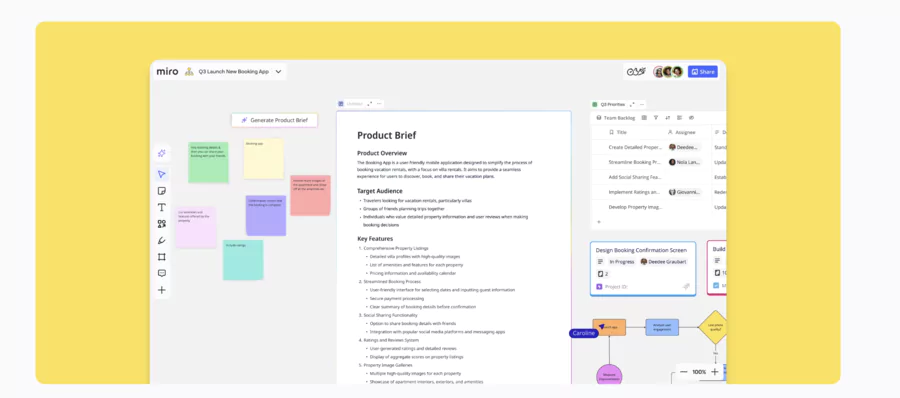This screenshot has height=398, width=900.
Task: Zoom in with the plus button
Action: (x=715, y=372)
